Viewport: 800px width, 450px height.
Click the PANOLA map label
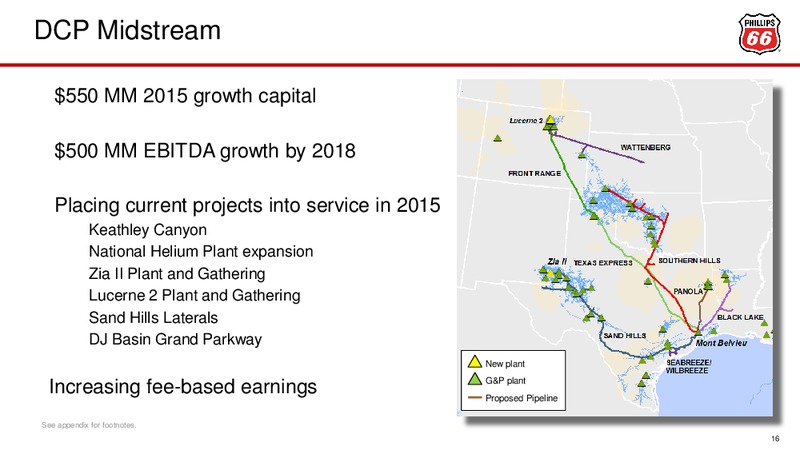[x=688, y=291]
